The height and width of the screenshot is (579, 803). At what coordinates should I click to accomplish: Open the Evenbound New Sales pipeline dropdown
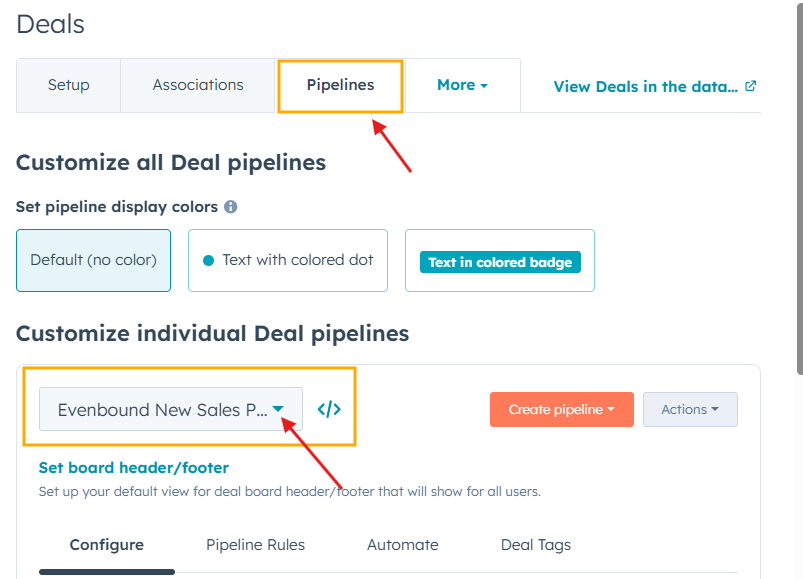point(171,409)
